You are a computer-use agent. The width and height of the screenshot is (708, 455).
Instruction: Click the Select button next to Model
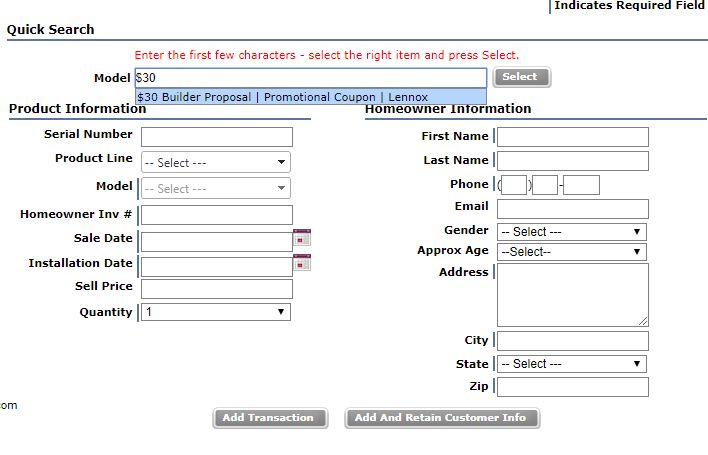coord(522,77)
